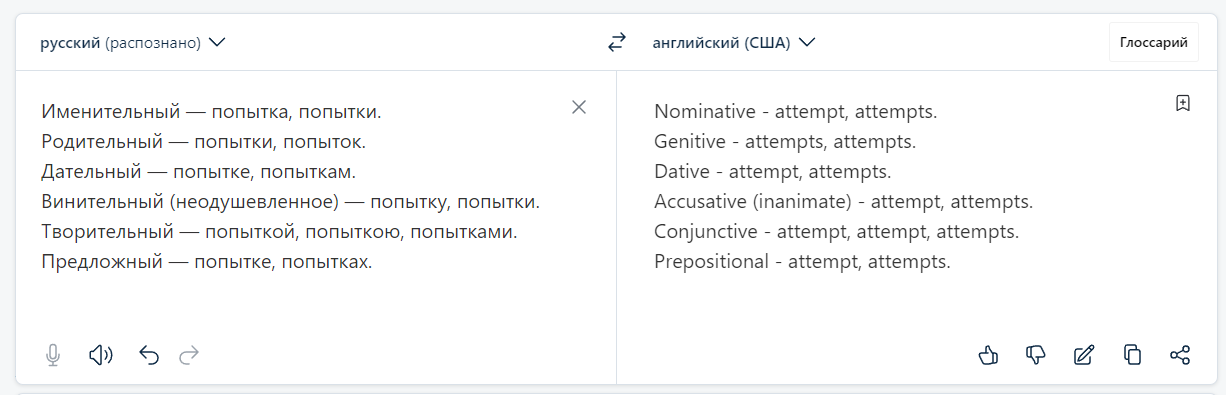Viewport: 1226px width, 395px height.
Task: Click the edit translation pencil icon
Action: pos(1084,354)
